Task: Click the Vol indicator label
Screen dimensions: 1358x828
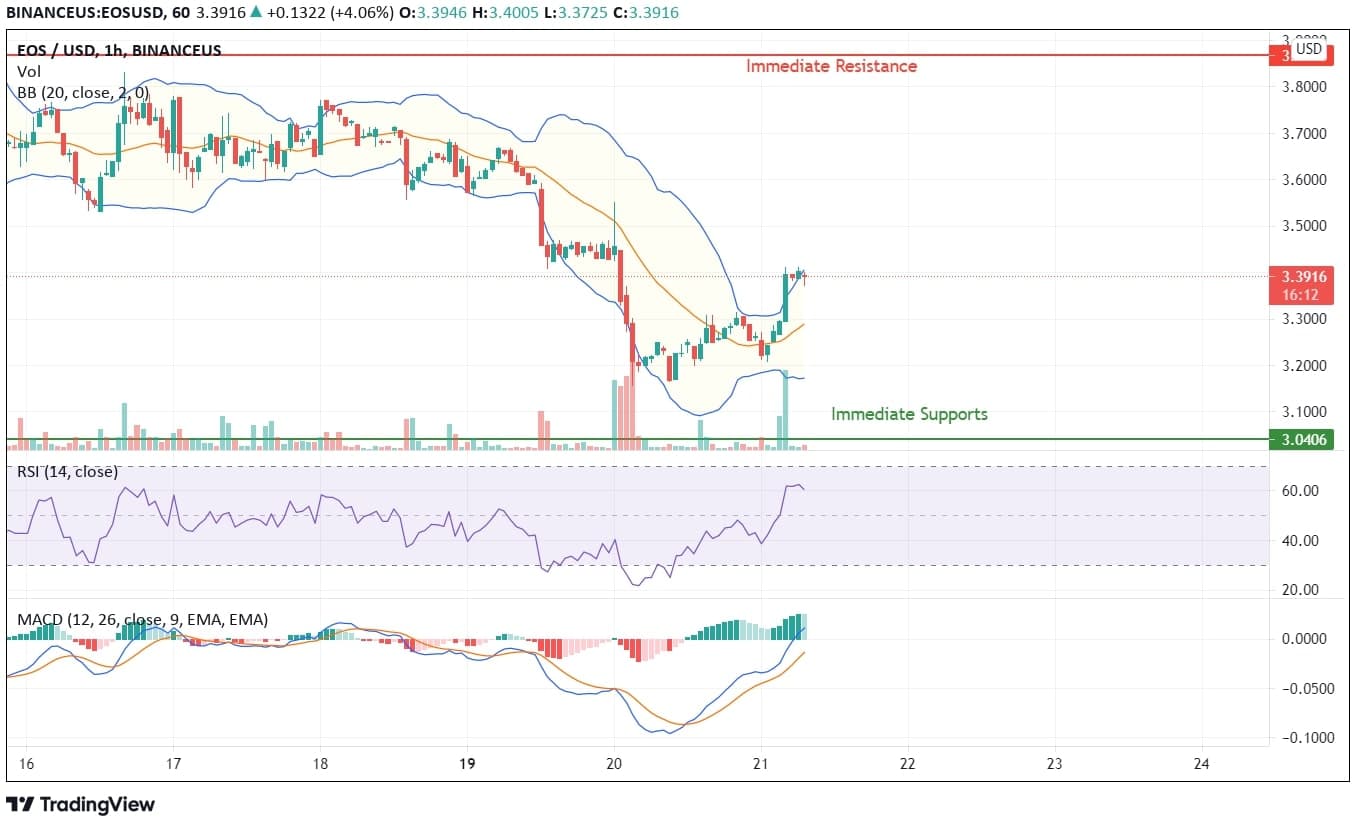Action: (28, 72)
